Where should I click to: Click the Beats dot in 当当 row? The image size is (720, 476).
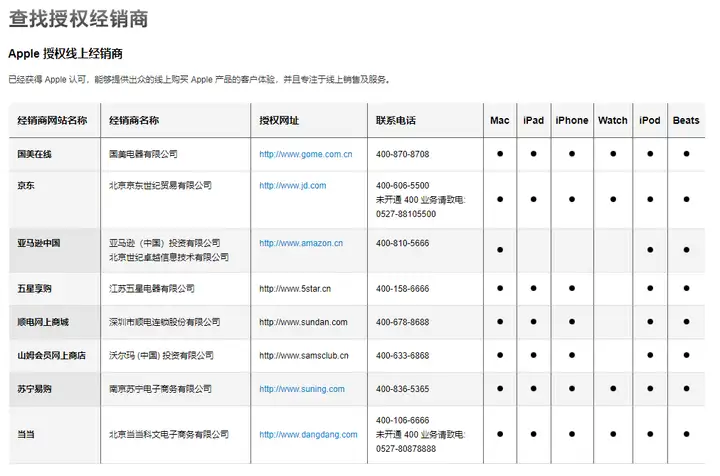[x=686, y=434]
